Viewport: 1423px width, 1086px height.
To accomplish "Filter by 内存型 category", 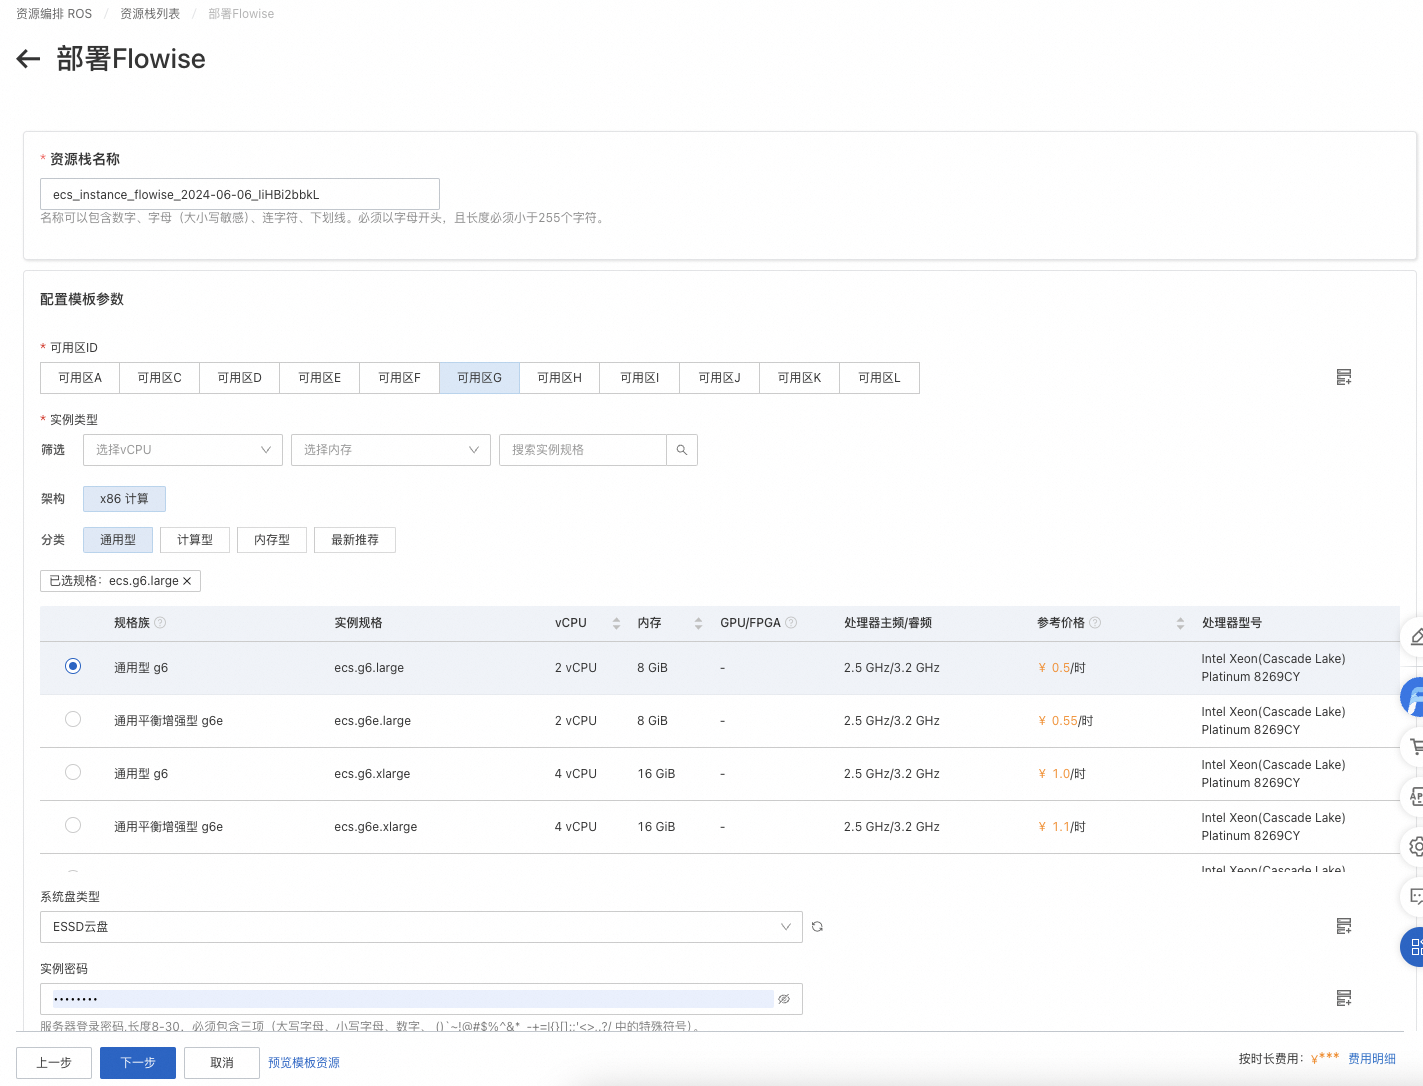I will (272, 540).
